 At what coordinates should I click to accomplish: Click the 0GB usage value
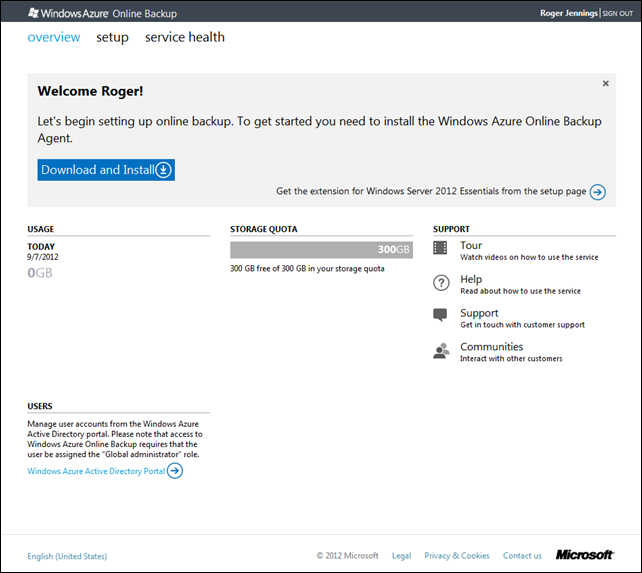(40, 273)
